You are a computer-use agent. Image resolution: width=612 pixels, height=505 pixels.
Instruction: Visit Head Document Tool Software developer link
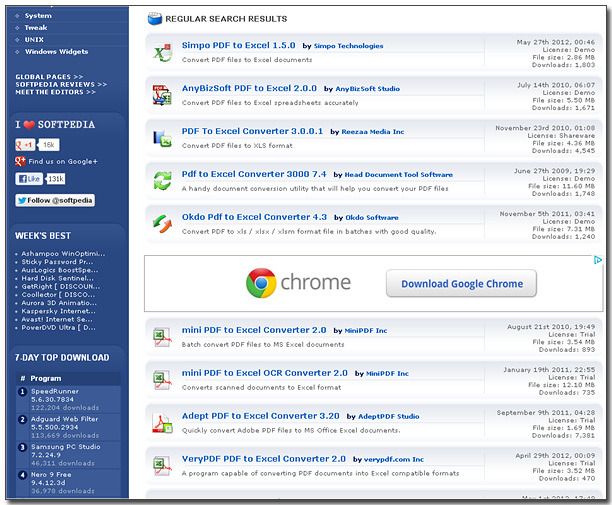coord(399,175)
